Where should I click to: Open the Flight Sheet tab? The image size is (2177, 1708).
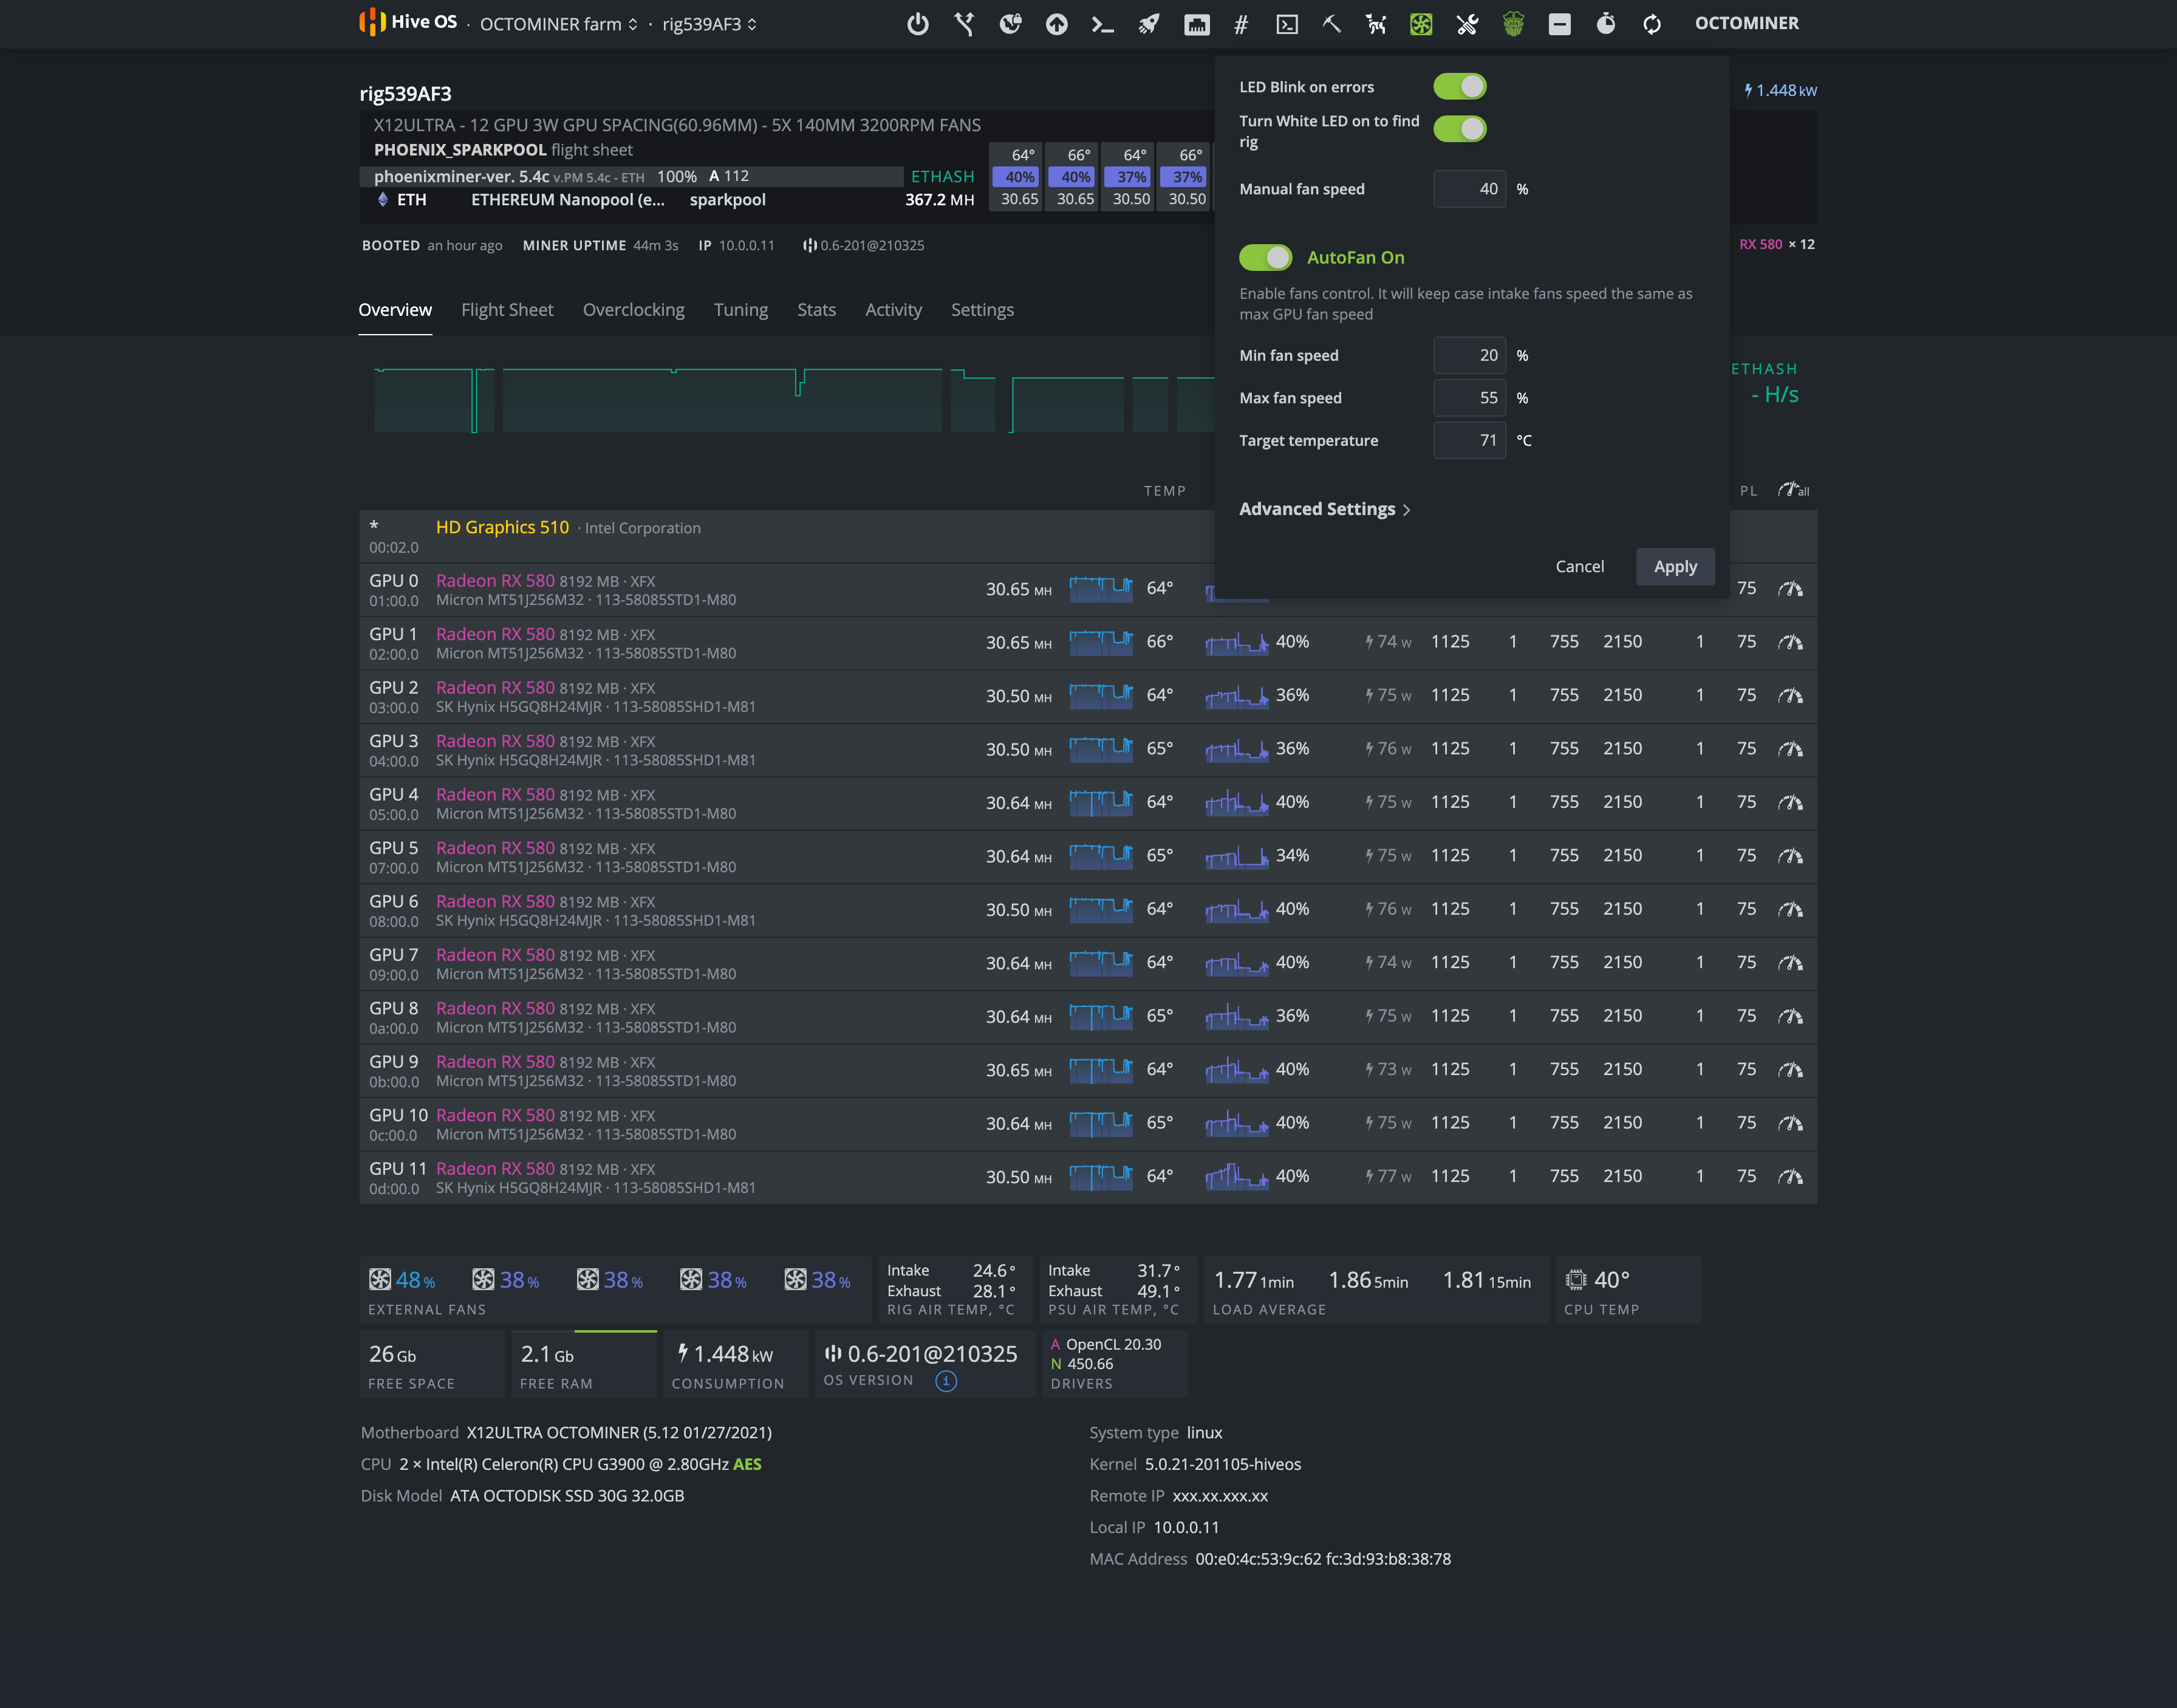507,310
